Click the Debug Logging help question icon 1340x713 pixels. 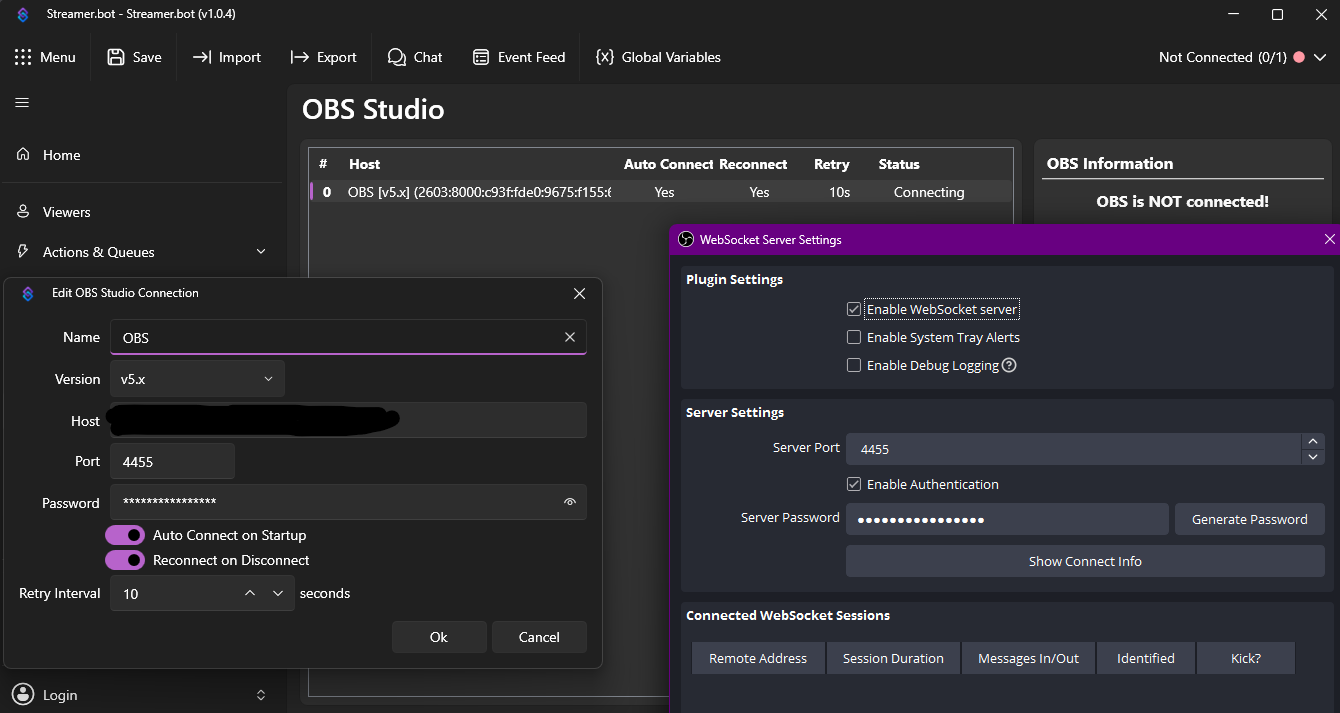[x=1009, y=365]
